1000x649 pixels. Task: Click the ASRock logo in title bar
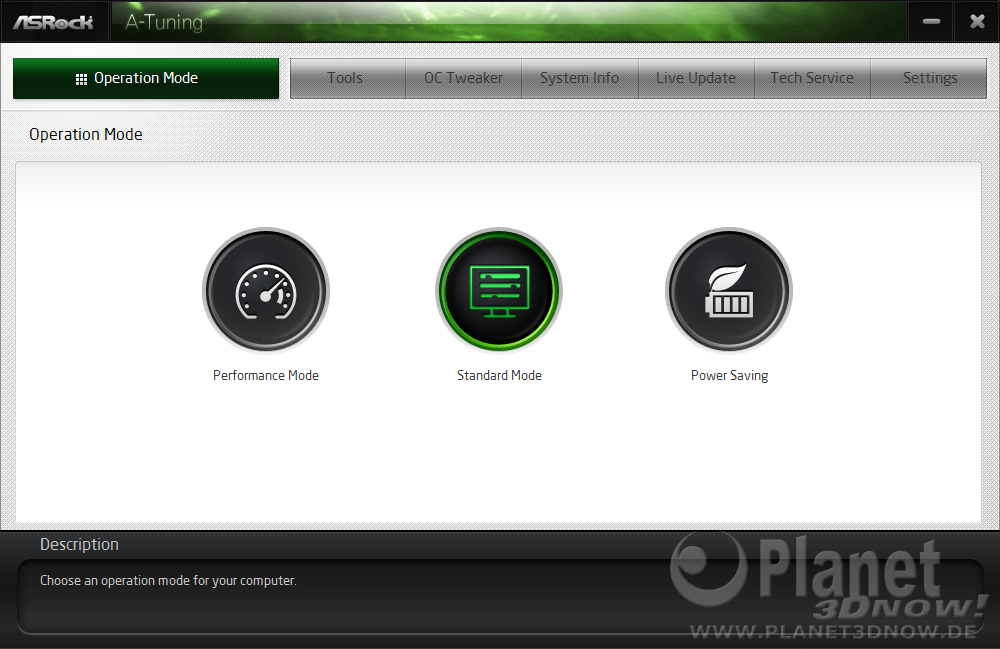coord(54,22)
